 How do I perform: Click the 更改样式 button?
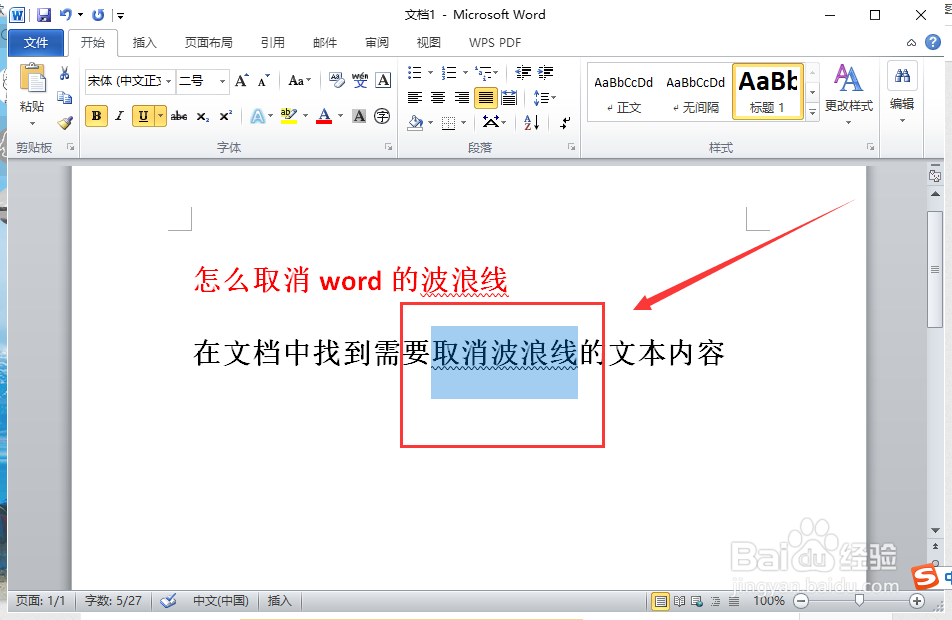tap(848, 92)
